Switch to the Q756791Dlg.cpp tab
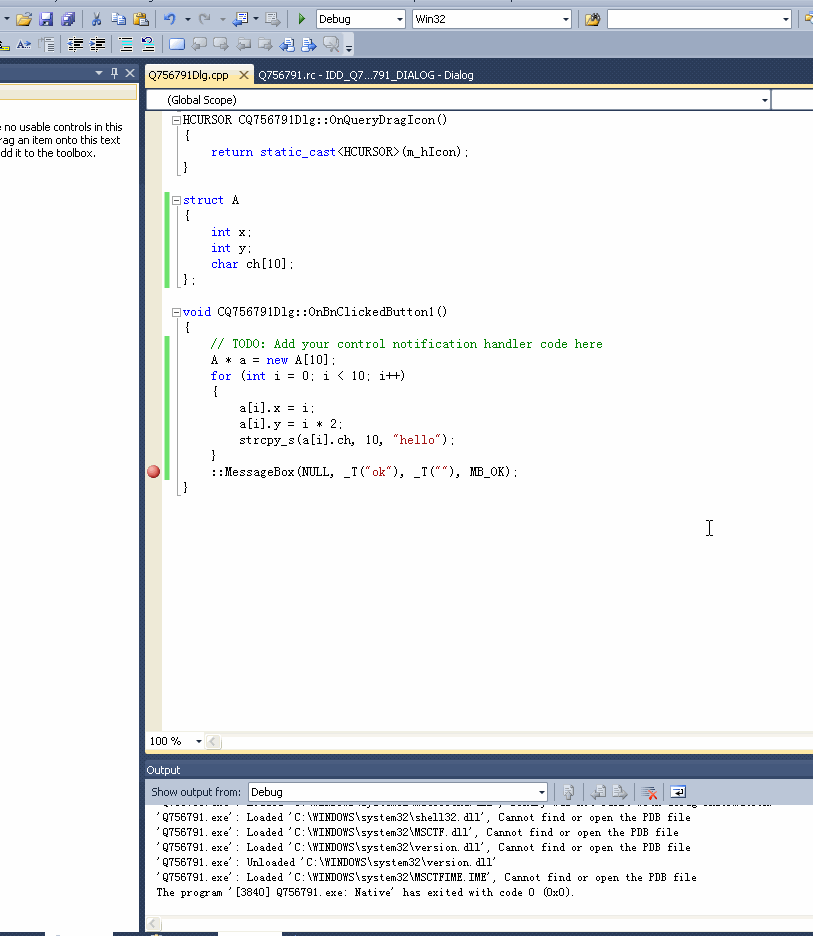Screen dimensions: 813x936 (x=189, y=75)
